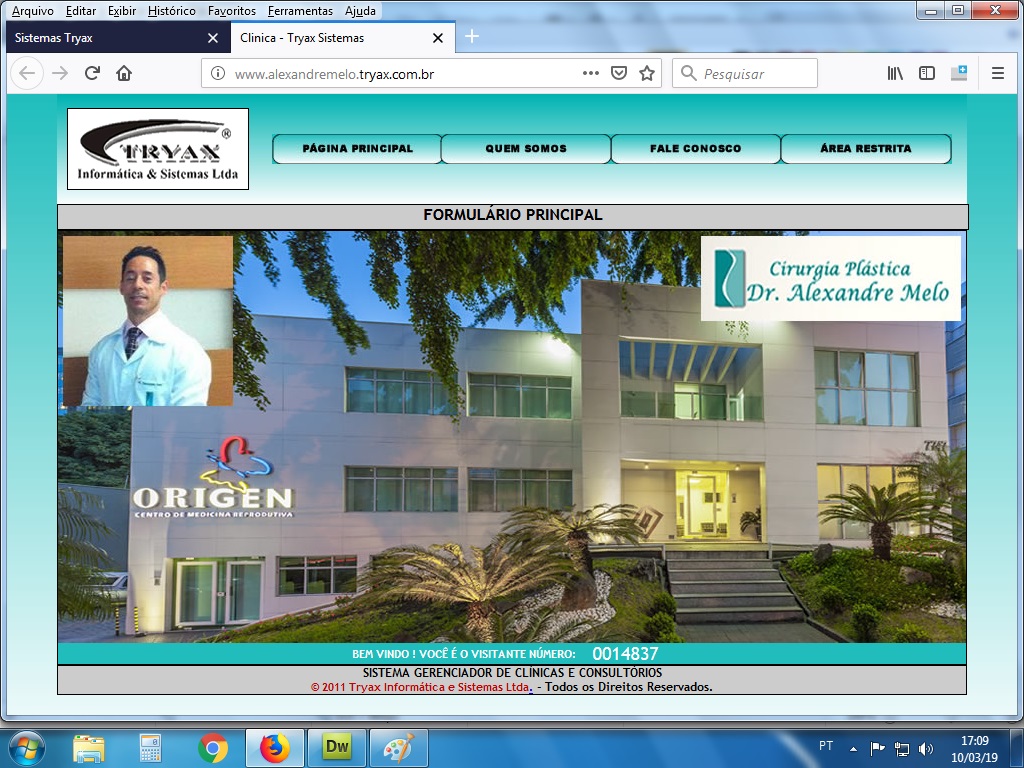Open network connection tray icon
Image resolution: width=1024 pixels, height=768 pixels.
click(x=902, y=748)
